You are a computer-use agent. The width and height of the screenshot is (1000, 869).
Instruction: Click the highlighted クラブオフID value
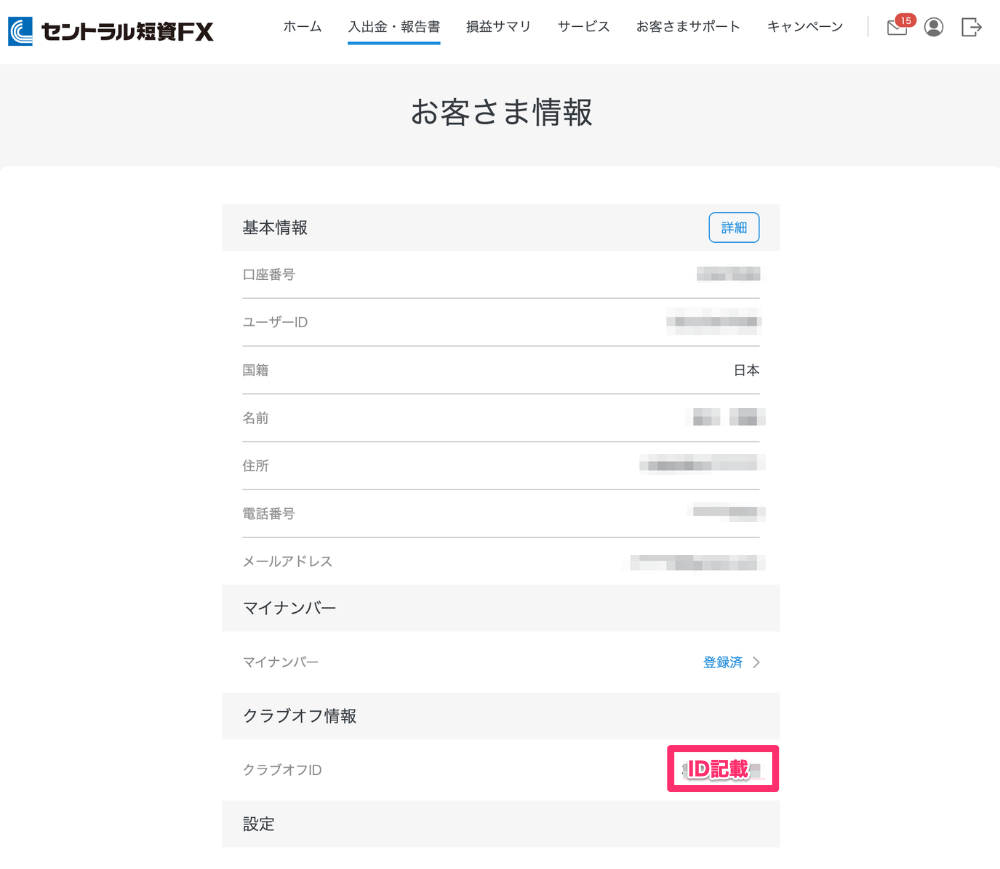722,769
